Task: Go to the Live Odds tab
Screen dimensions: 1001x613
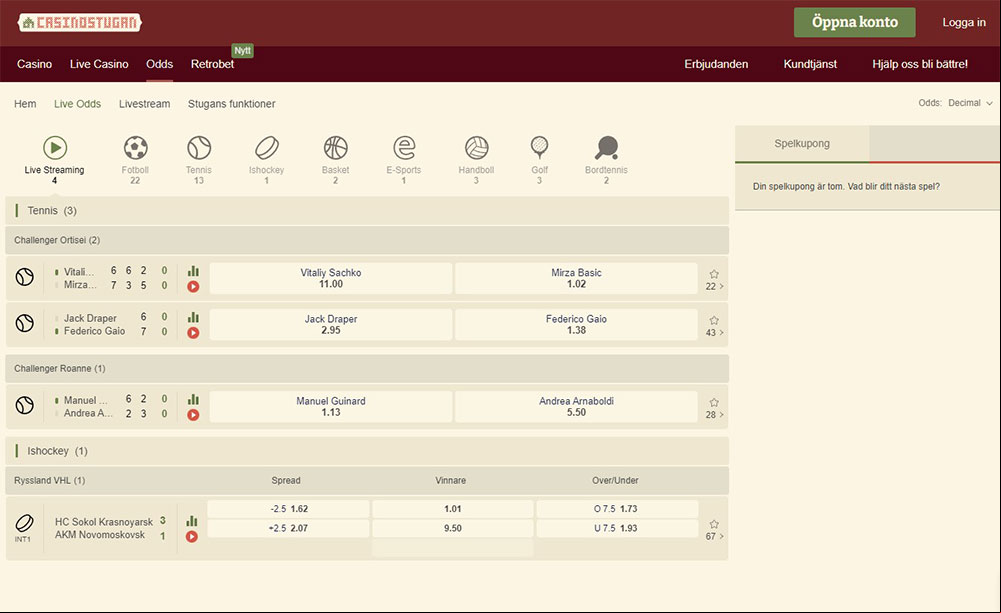Action: pyautogui.click(x=77, y=103)
